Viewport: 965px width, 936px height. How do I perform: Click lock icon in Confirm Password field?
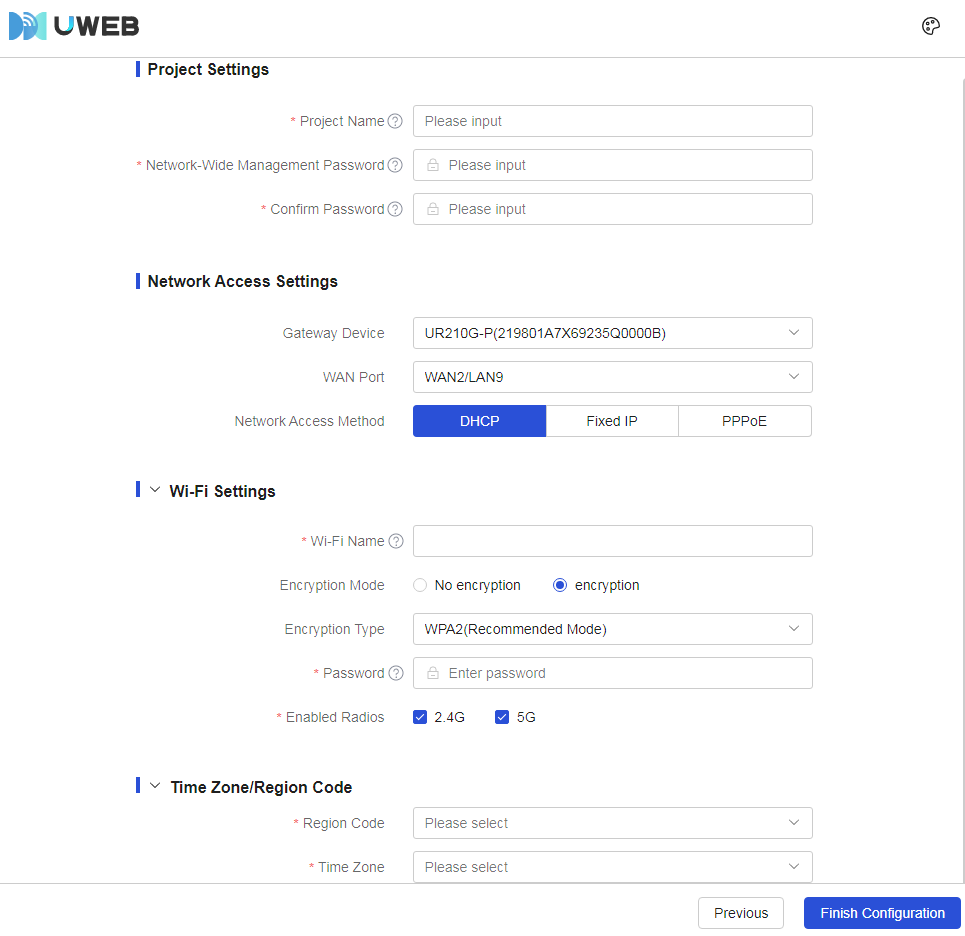coord(433,209)
